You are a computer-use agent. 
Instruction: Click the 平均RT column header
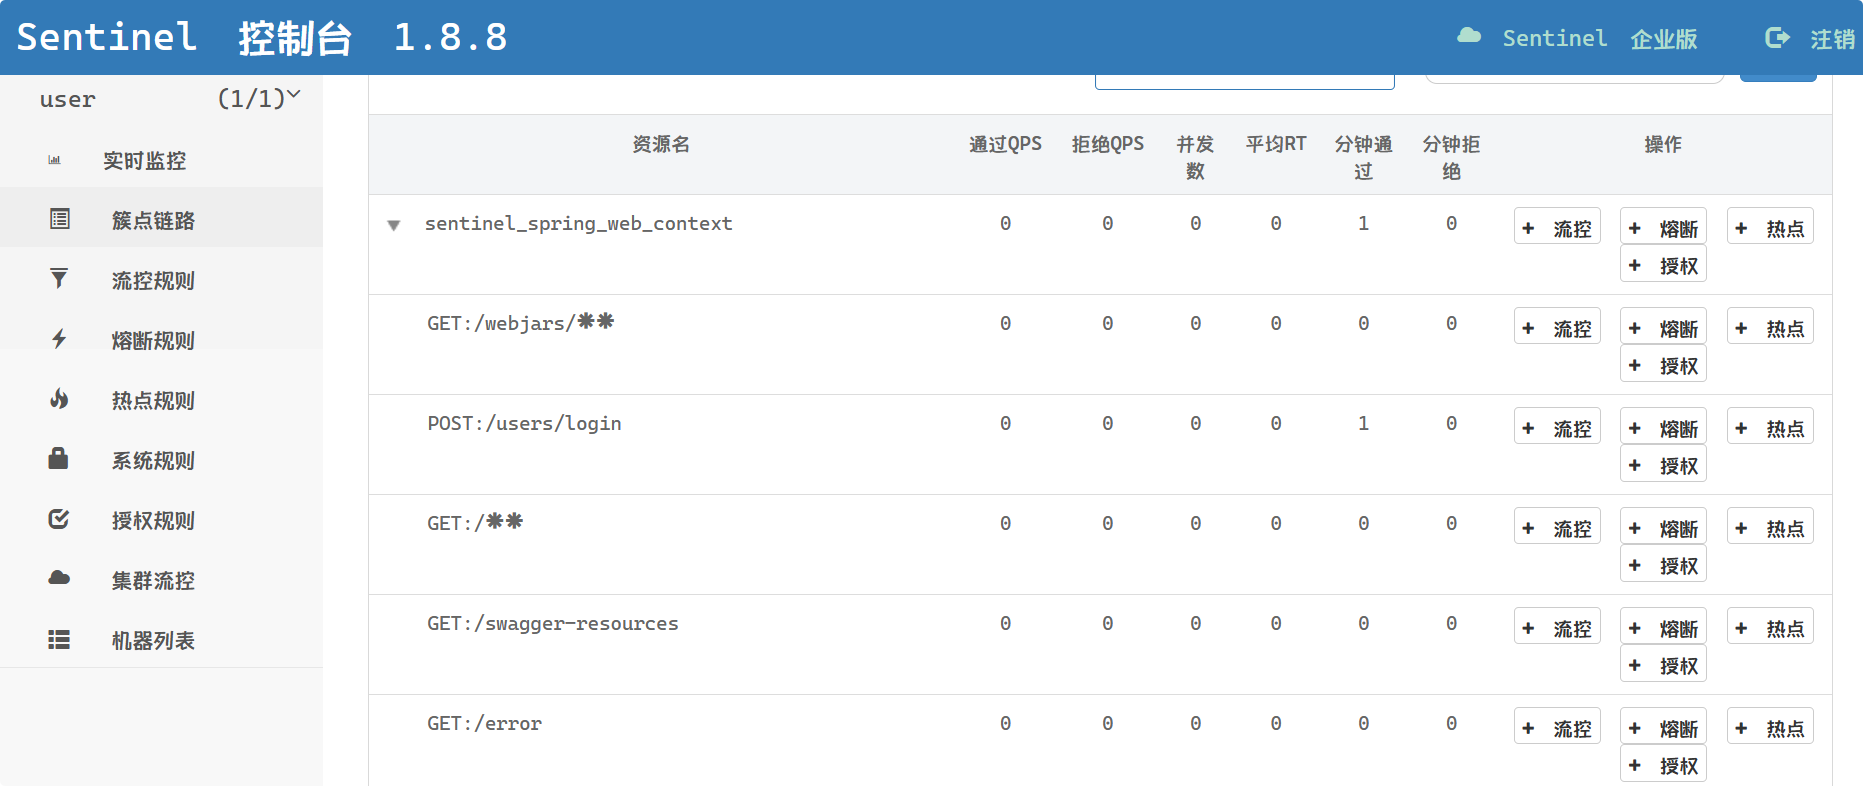(x=1276, y=144)
